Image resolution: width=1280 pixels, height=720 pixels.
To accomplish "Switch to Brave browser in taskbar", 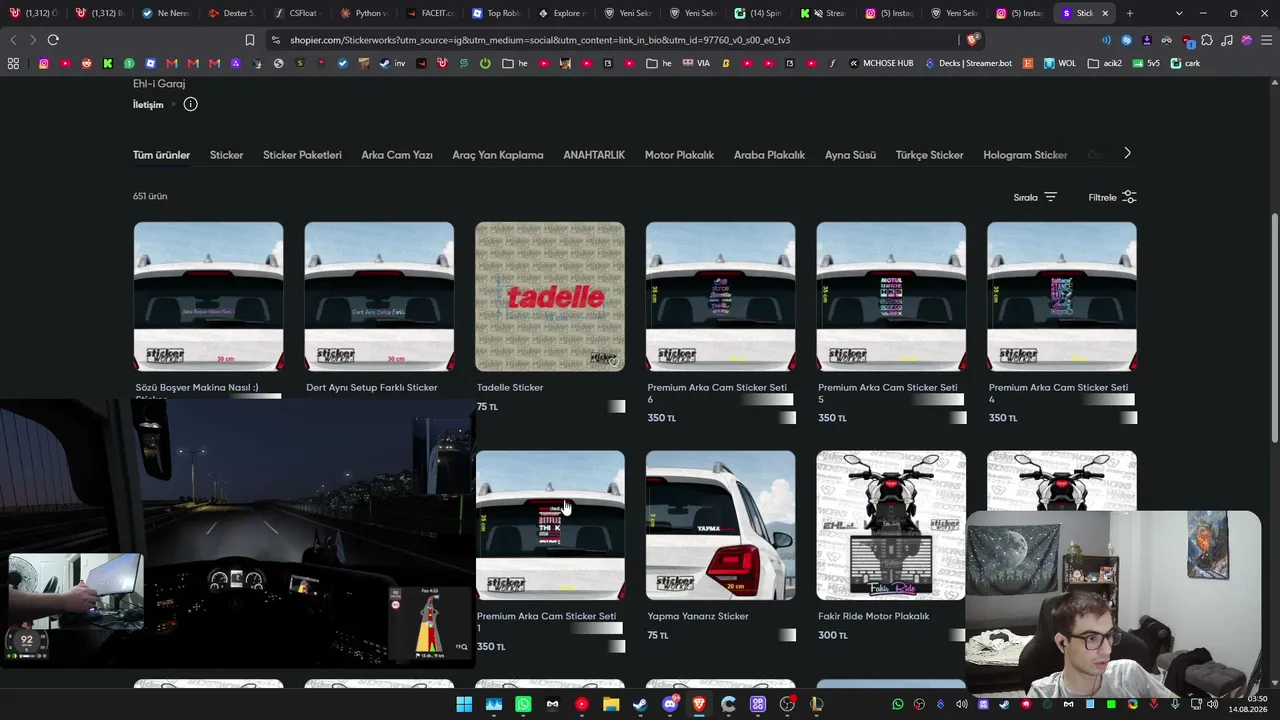I will click(699, 705).
